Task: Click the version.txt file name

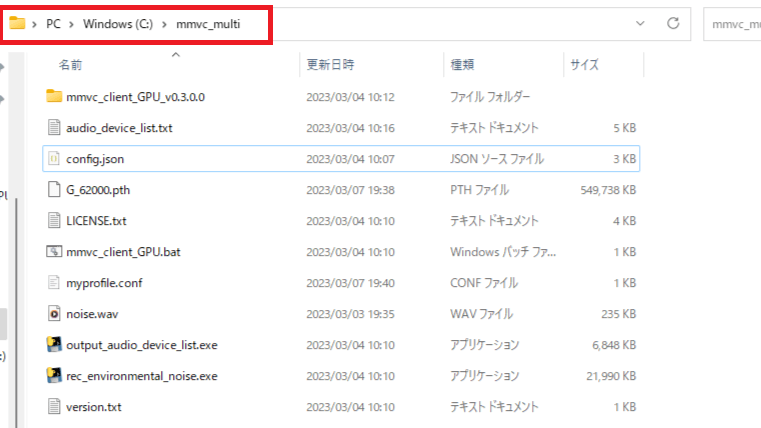Action: 94,408
